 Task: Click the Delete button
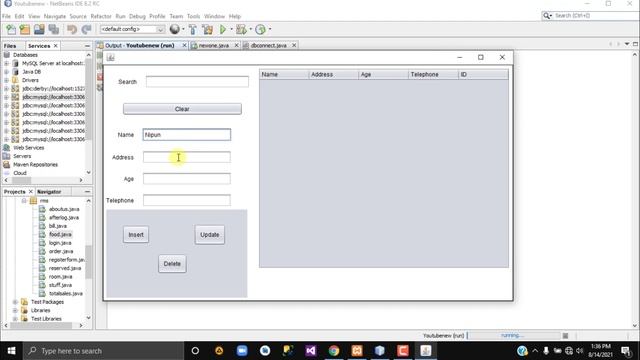pyautogui.click(x=172, y=264)
